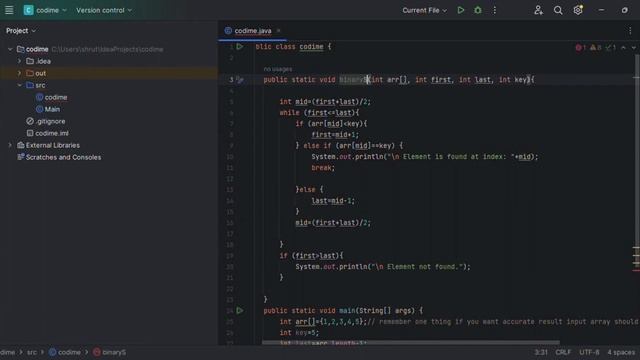Expand External Libraries node
This screenshot has width=640, height=360.
point(10,145)
